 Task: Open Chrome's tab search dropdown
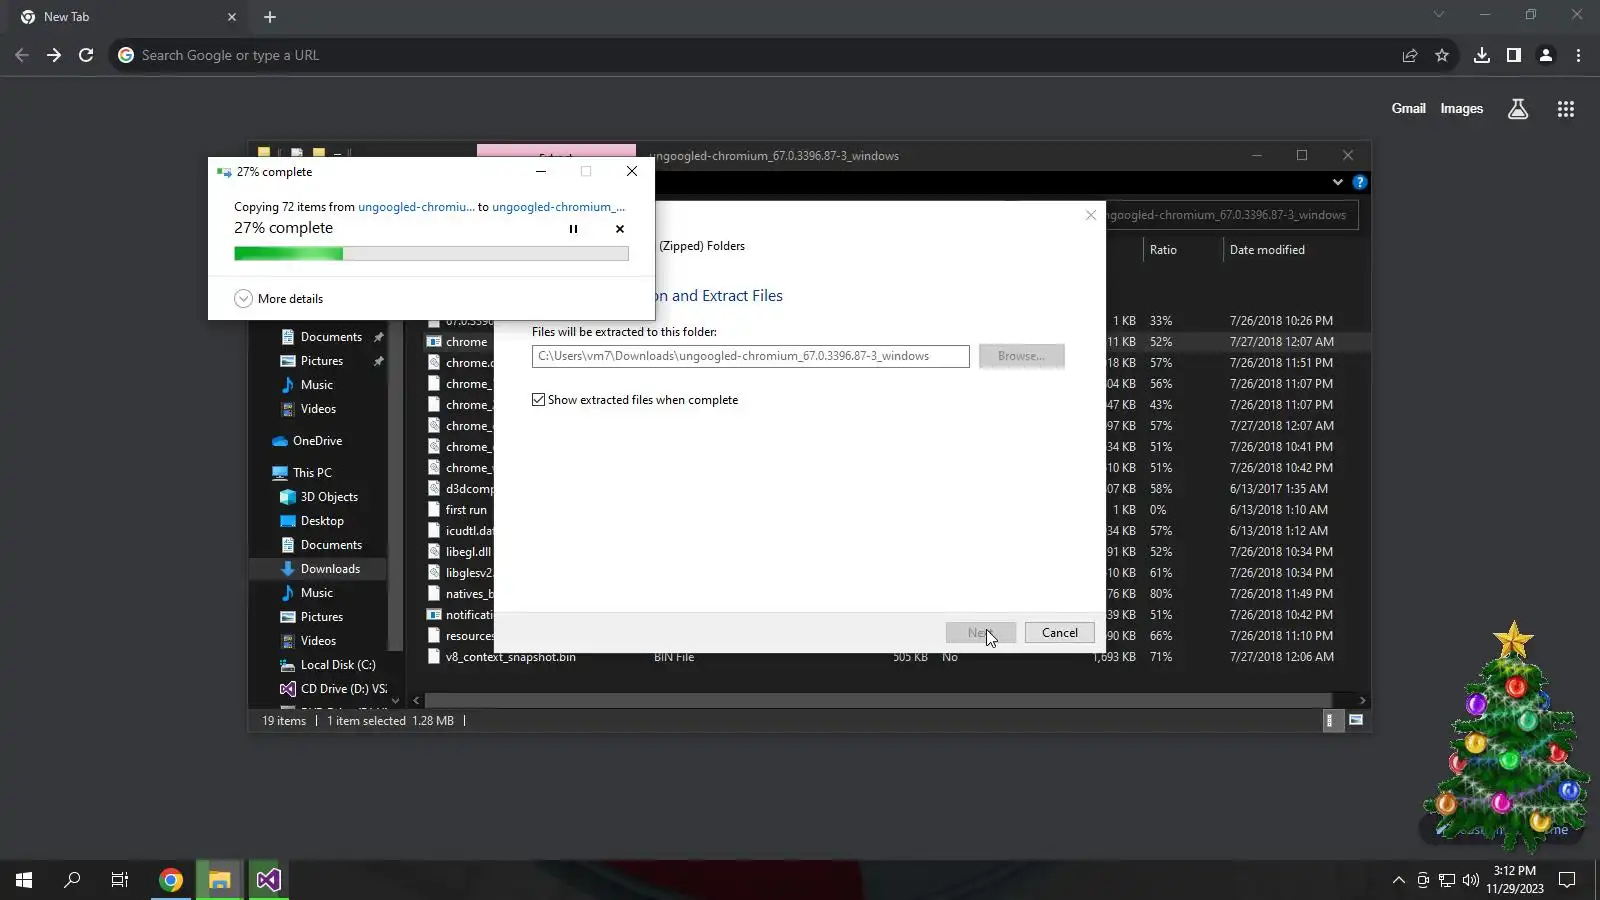(1439, 15)
